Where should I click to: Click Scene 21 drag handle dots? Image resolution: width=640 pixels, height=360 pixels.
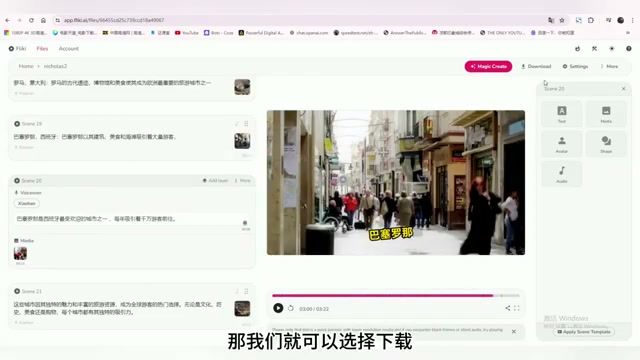coord(246,291)
